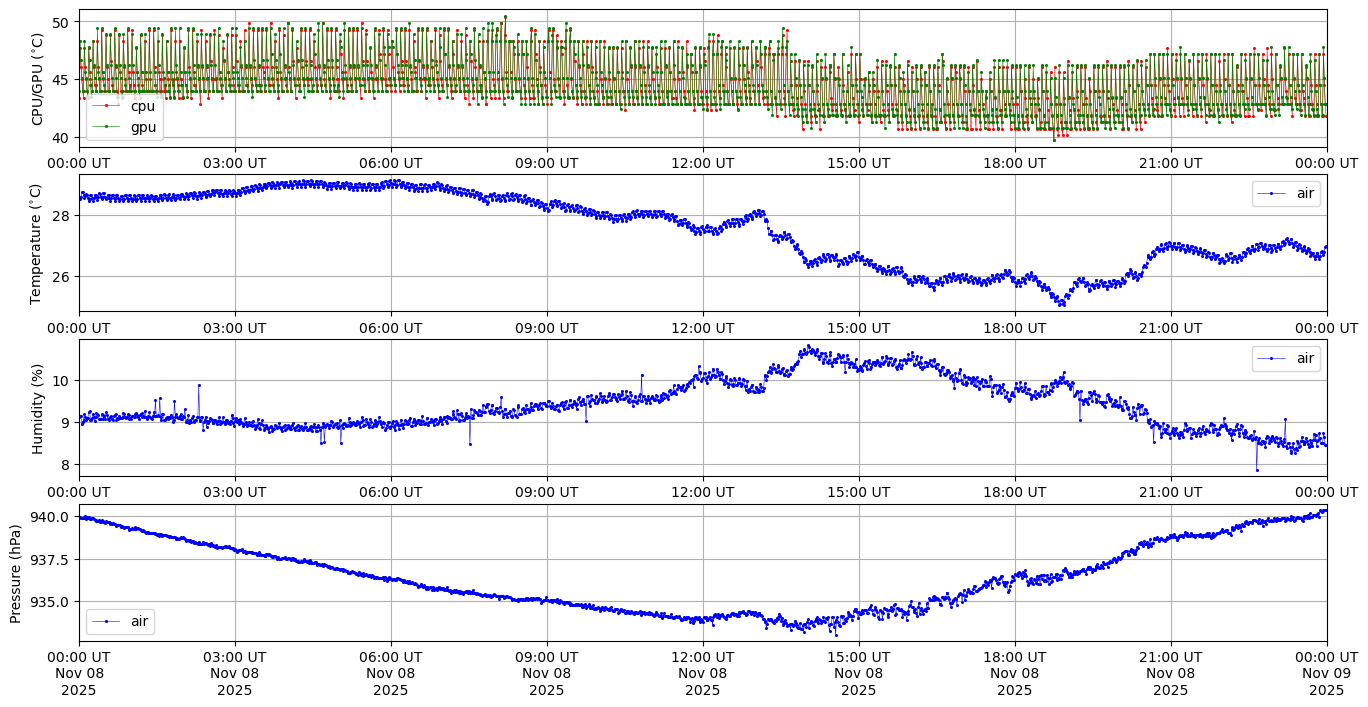Click the Pressure (hPa) y-axis label
The height and width of the screenshot is (707, 1368).
pos(16,573)
